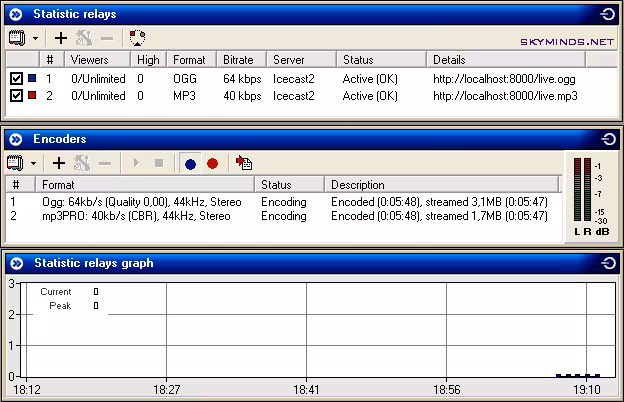Sort relays by Viewers column

[98, 60]
